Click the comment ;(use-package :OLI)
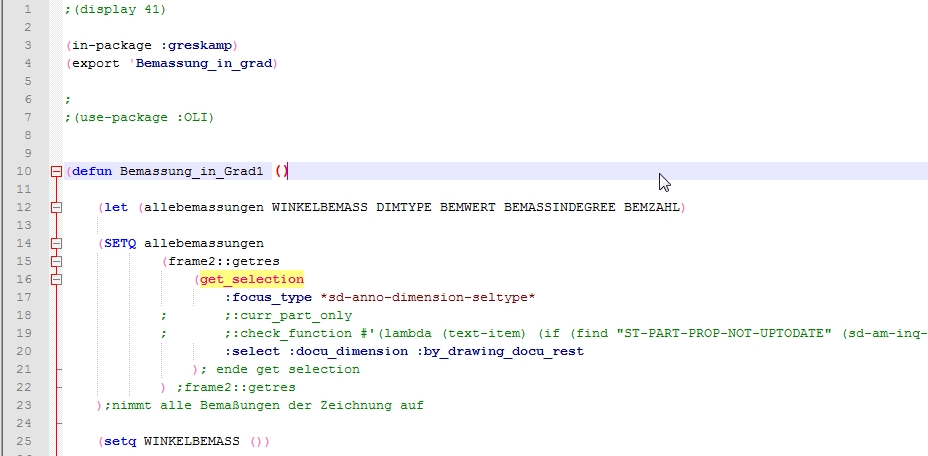The width and height of the screenshot is (928, 456). coord(140,117)
